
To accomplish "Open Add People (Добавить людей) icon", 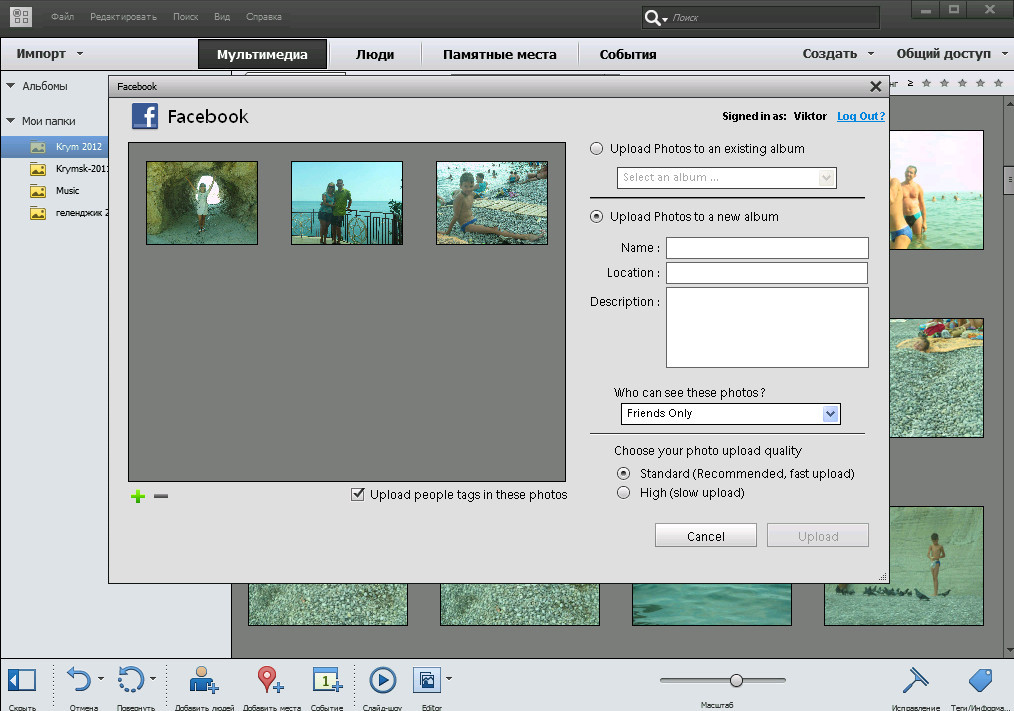I will [x=204, y=680].
